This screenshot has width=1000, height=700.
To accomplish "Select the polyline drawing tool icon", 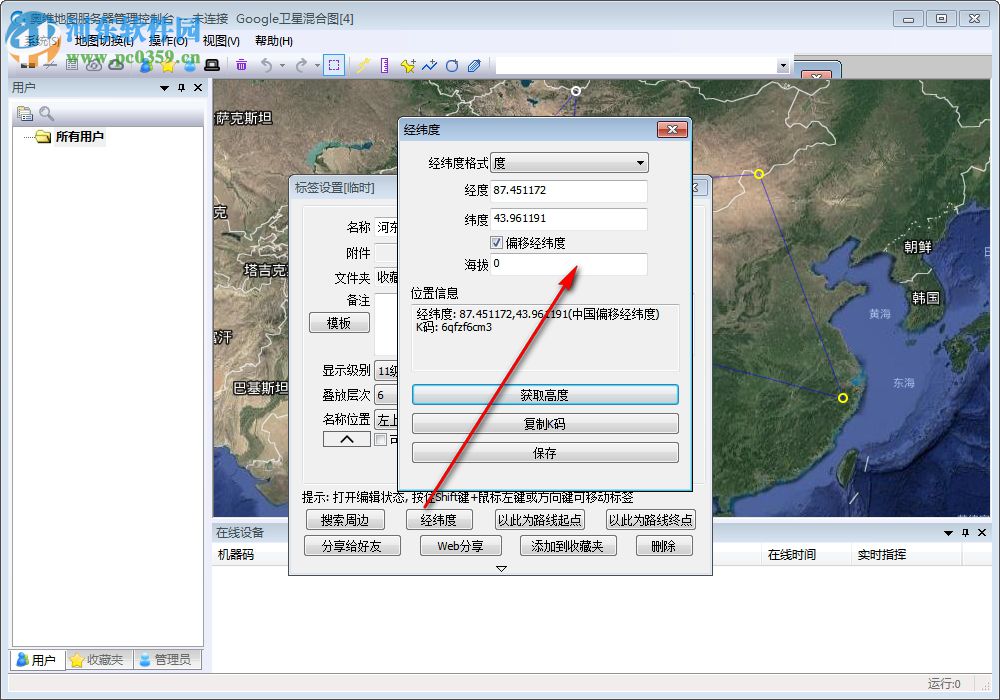I will (432, 64).
